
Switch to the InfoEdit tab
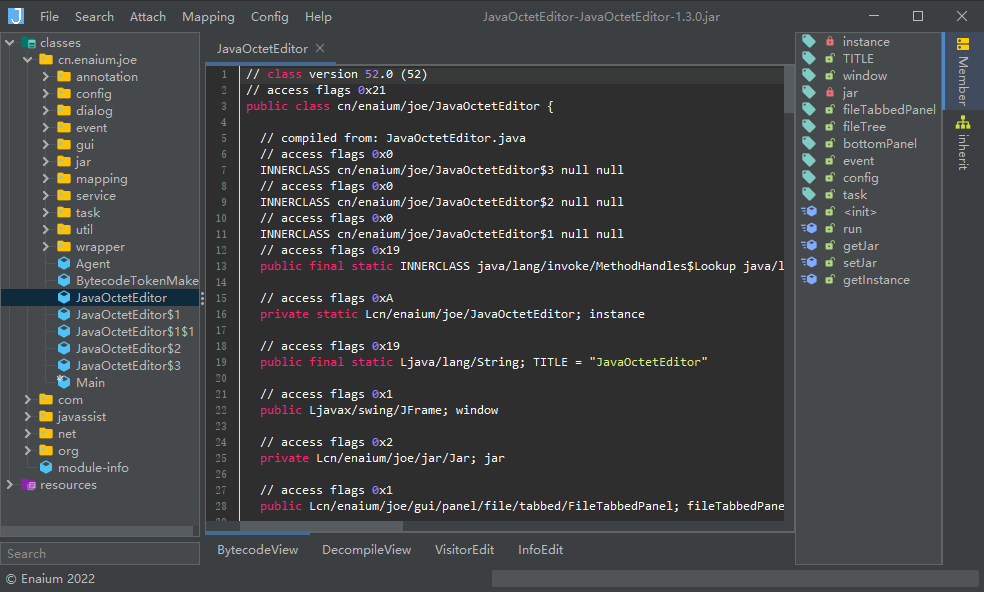click(540, 550)
